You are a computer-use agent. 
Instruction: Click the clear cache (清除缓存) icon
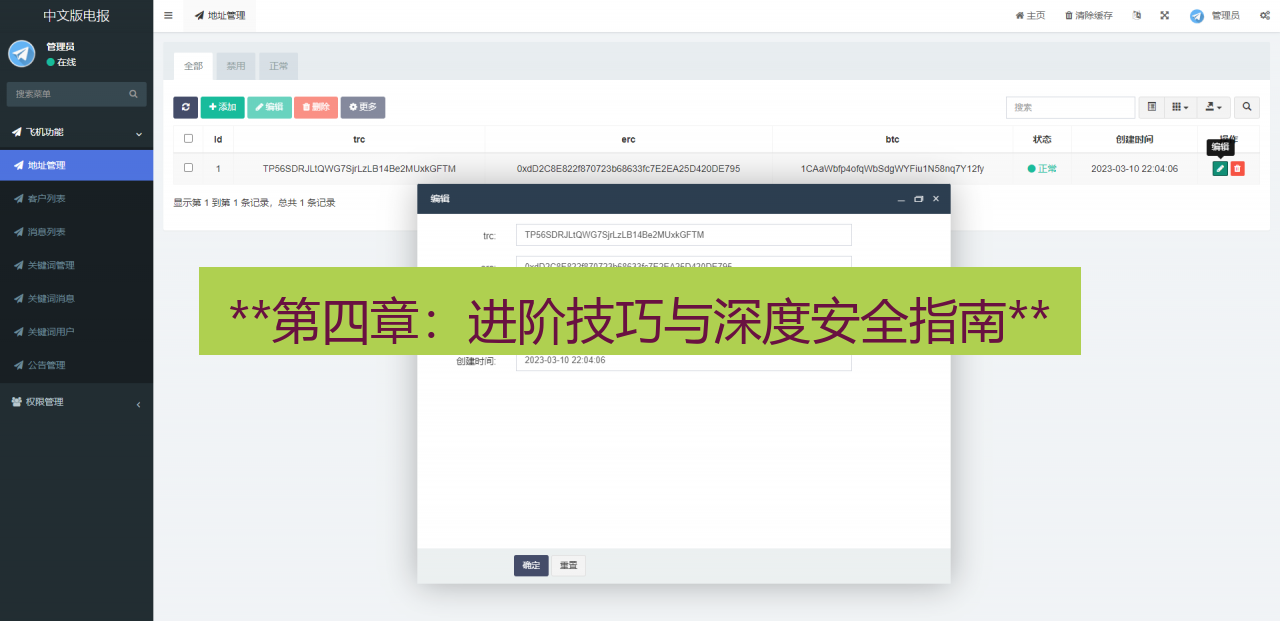click(x=1087, y=15)
